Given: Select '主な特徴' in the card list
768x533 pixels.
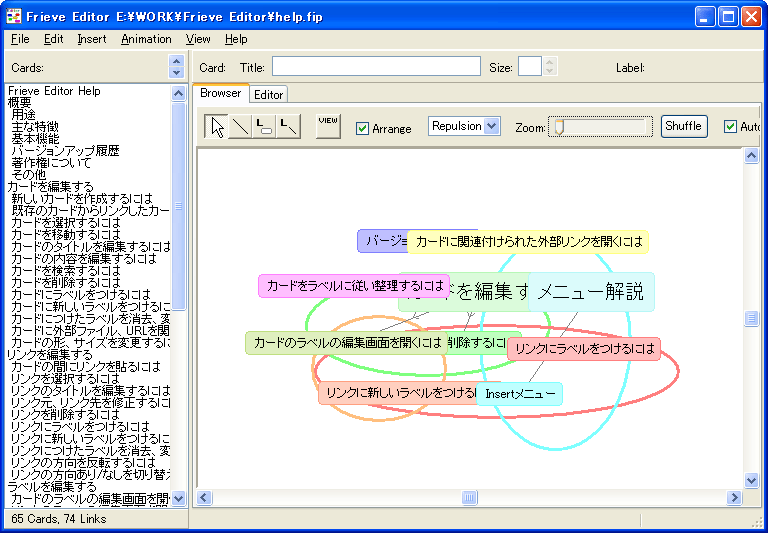Looking at the screenshot, I should pyautogui.click(x=35, y=127).
